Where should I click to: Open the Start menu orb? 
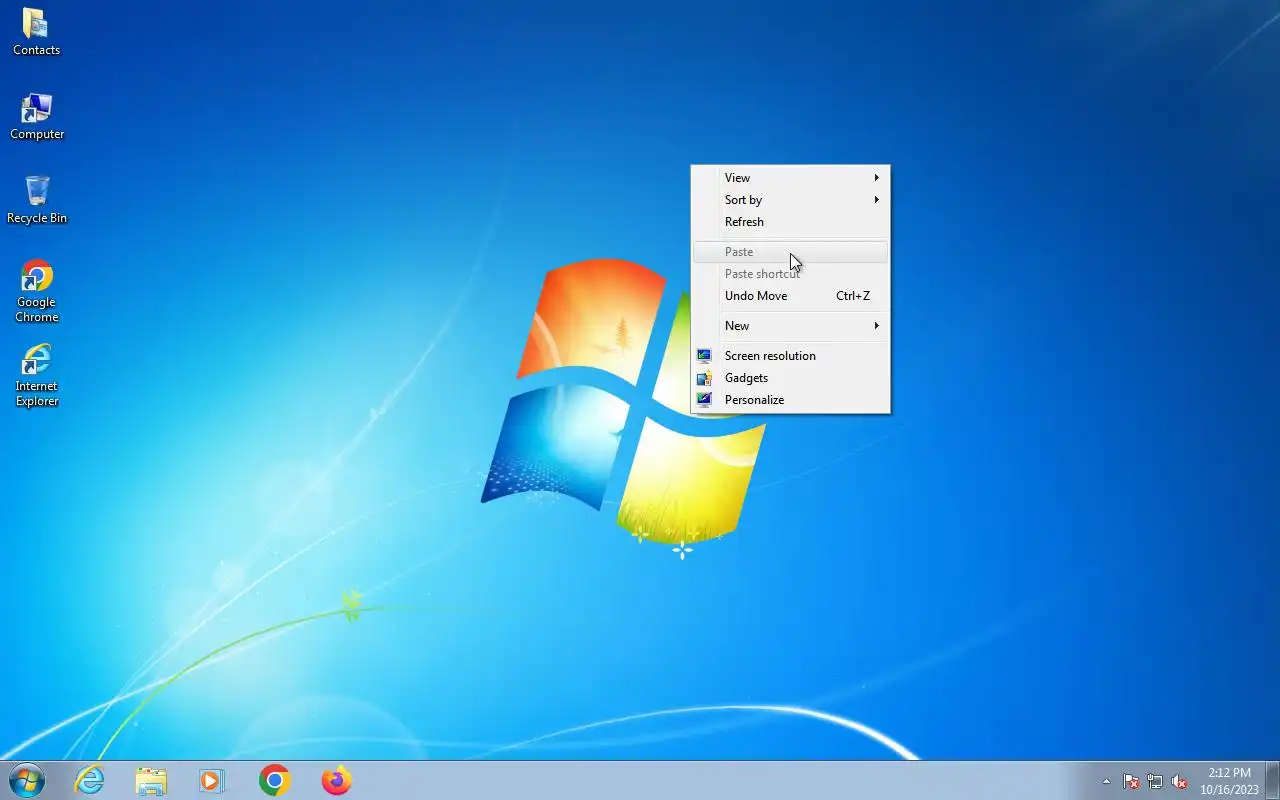pyautogui.click(x=27, y=780)
